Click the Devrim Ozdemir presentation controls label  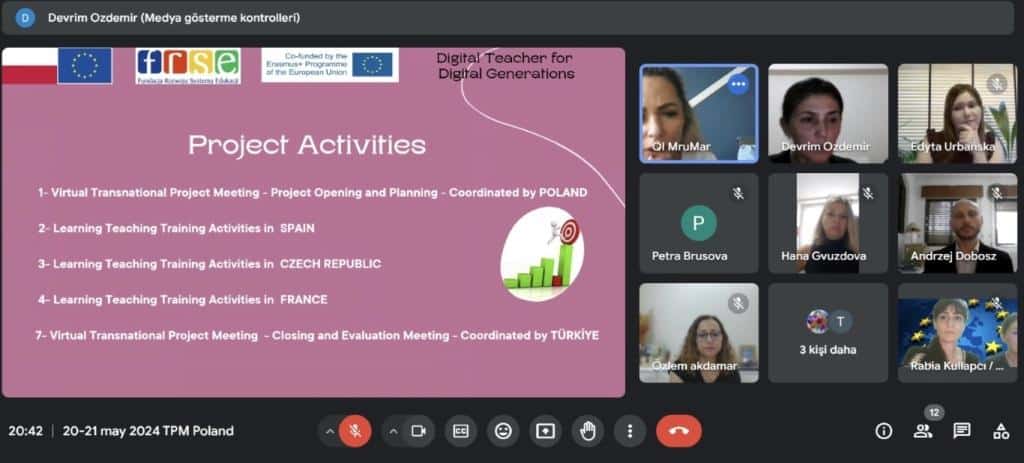pyautogui.click(x=174, y=18)
